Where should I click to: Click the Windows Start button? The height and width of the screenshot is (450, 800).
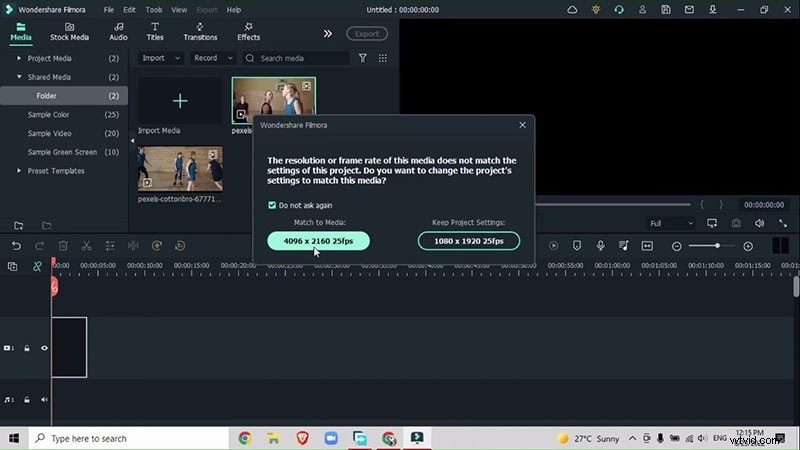coord(14,438)
